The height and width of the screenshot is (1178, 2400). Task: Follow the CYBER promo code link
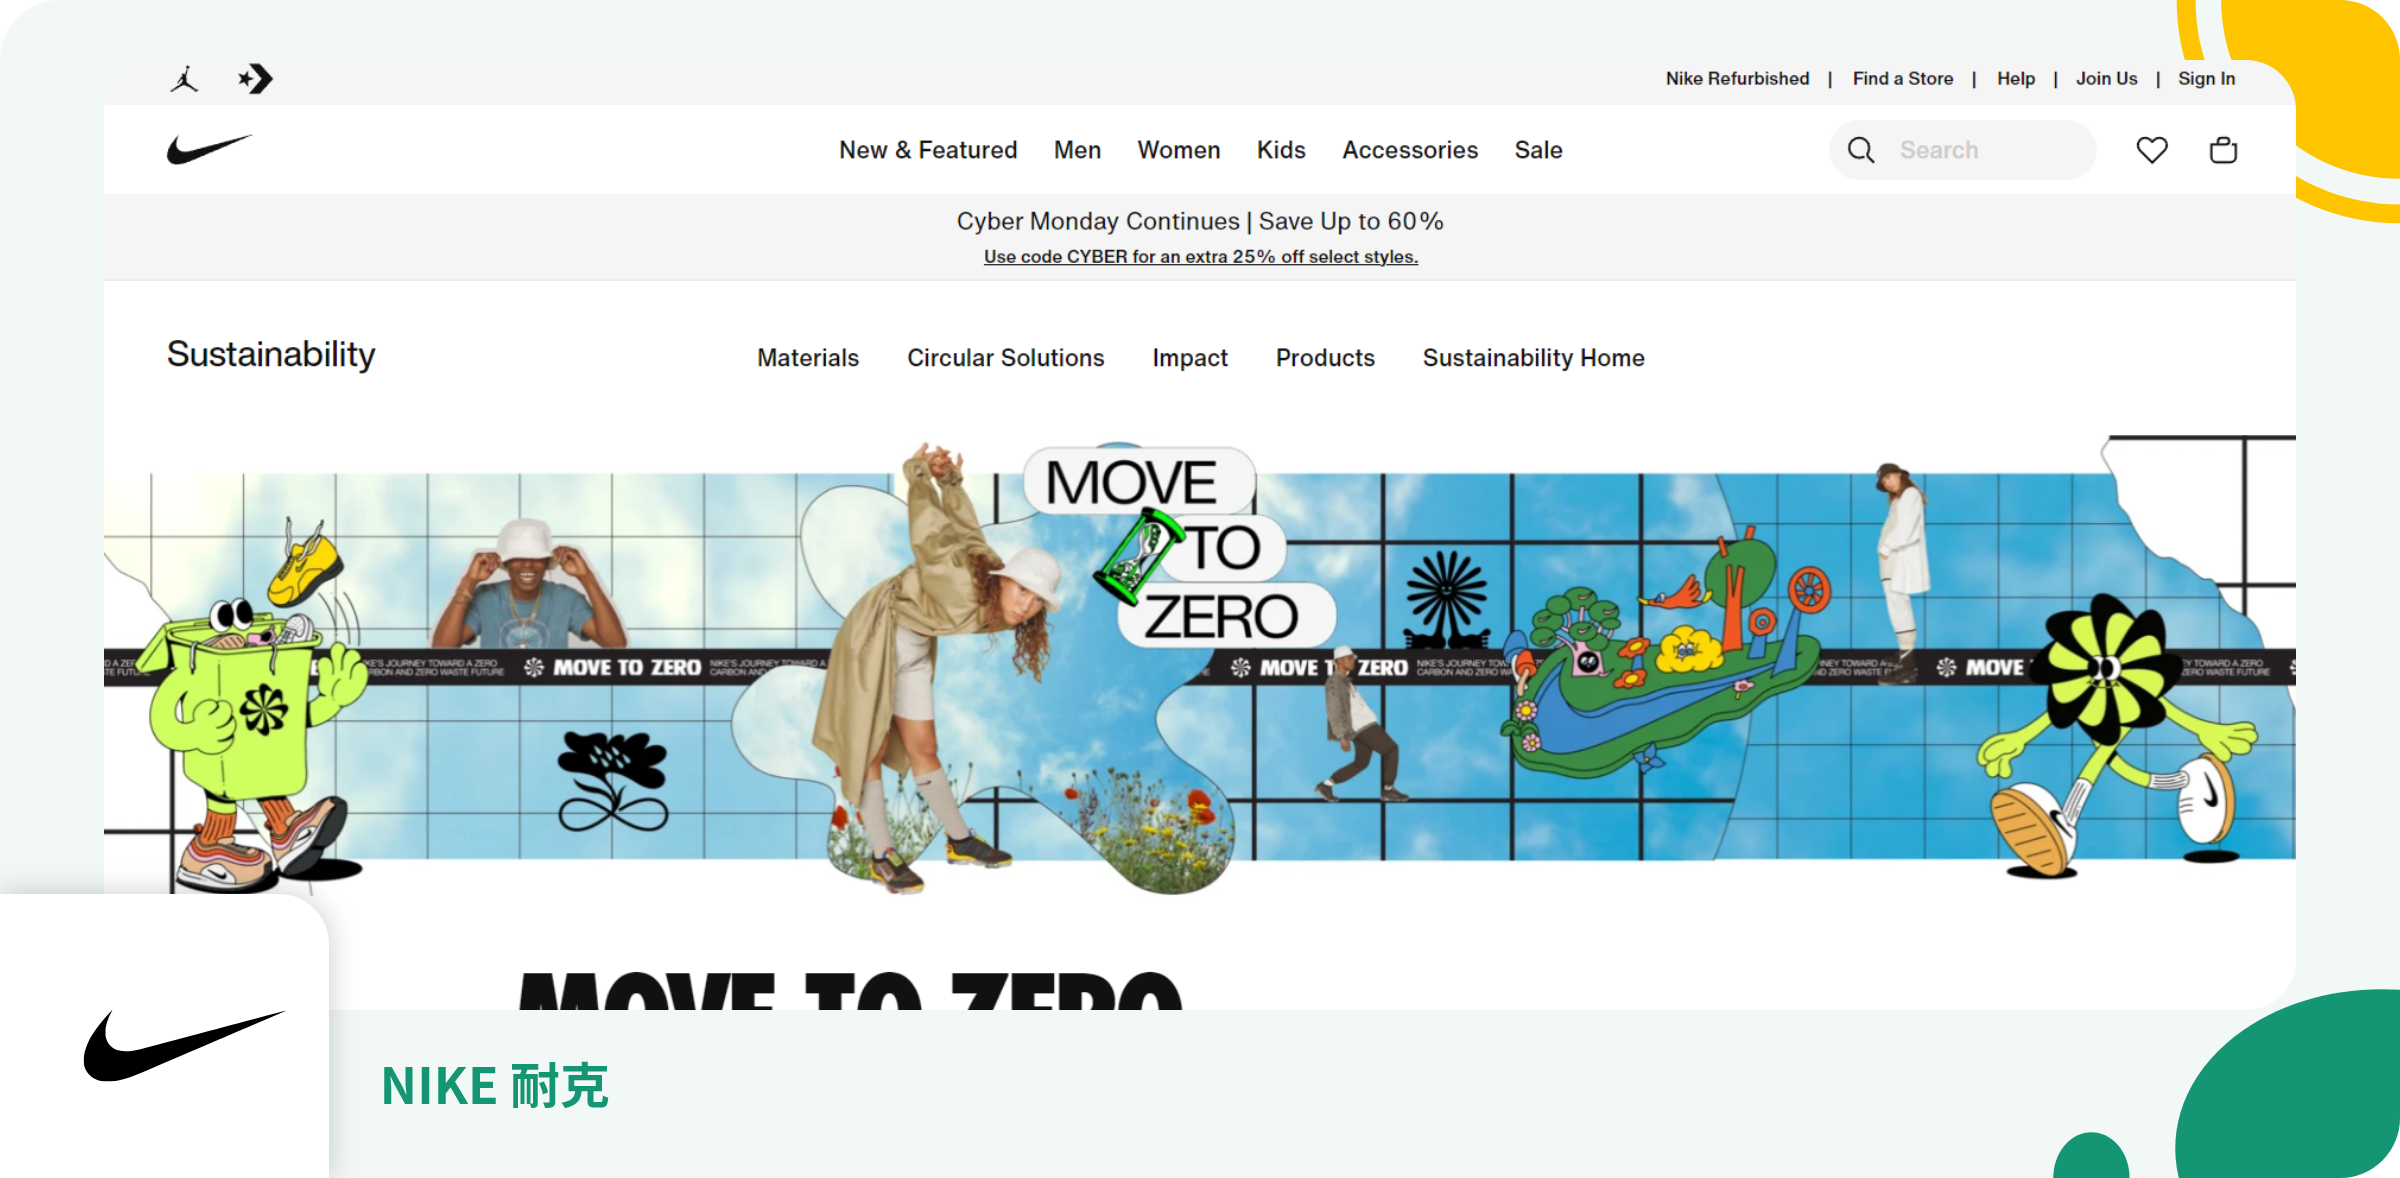coord(1200,257)
